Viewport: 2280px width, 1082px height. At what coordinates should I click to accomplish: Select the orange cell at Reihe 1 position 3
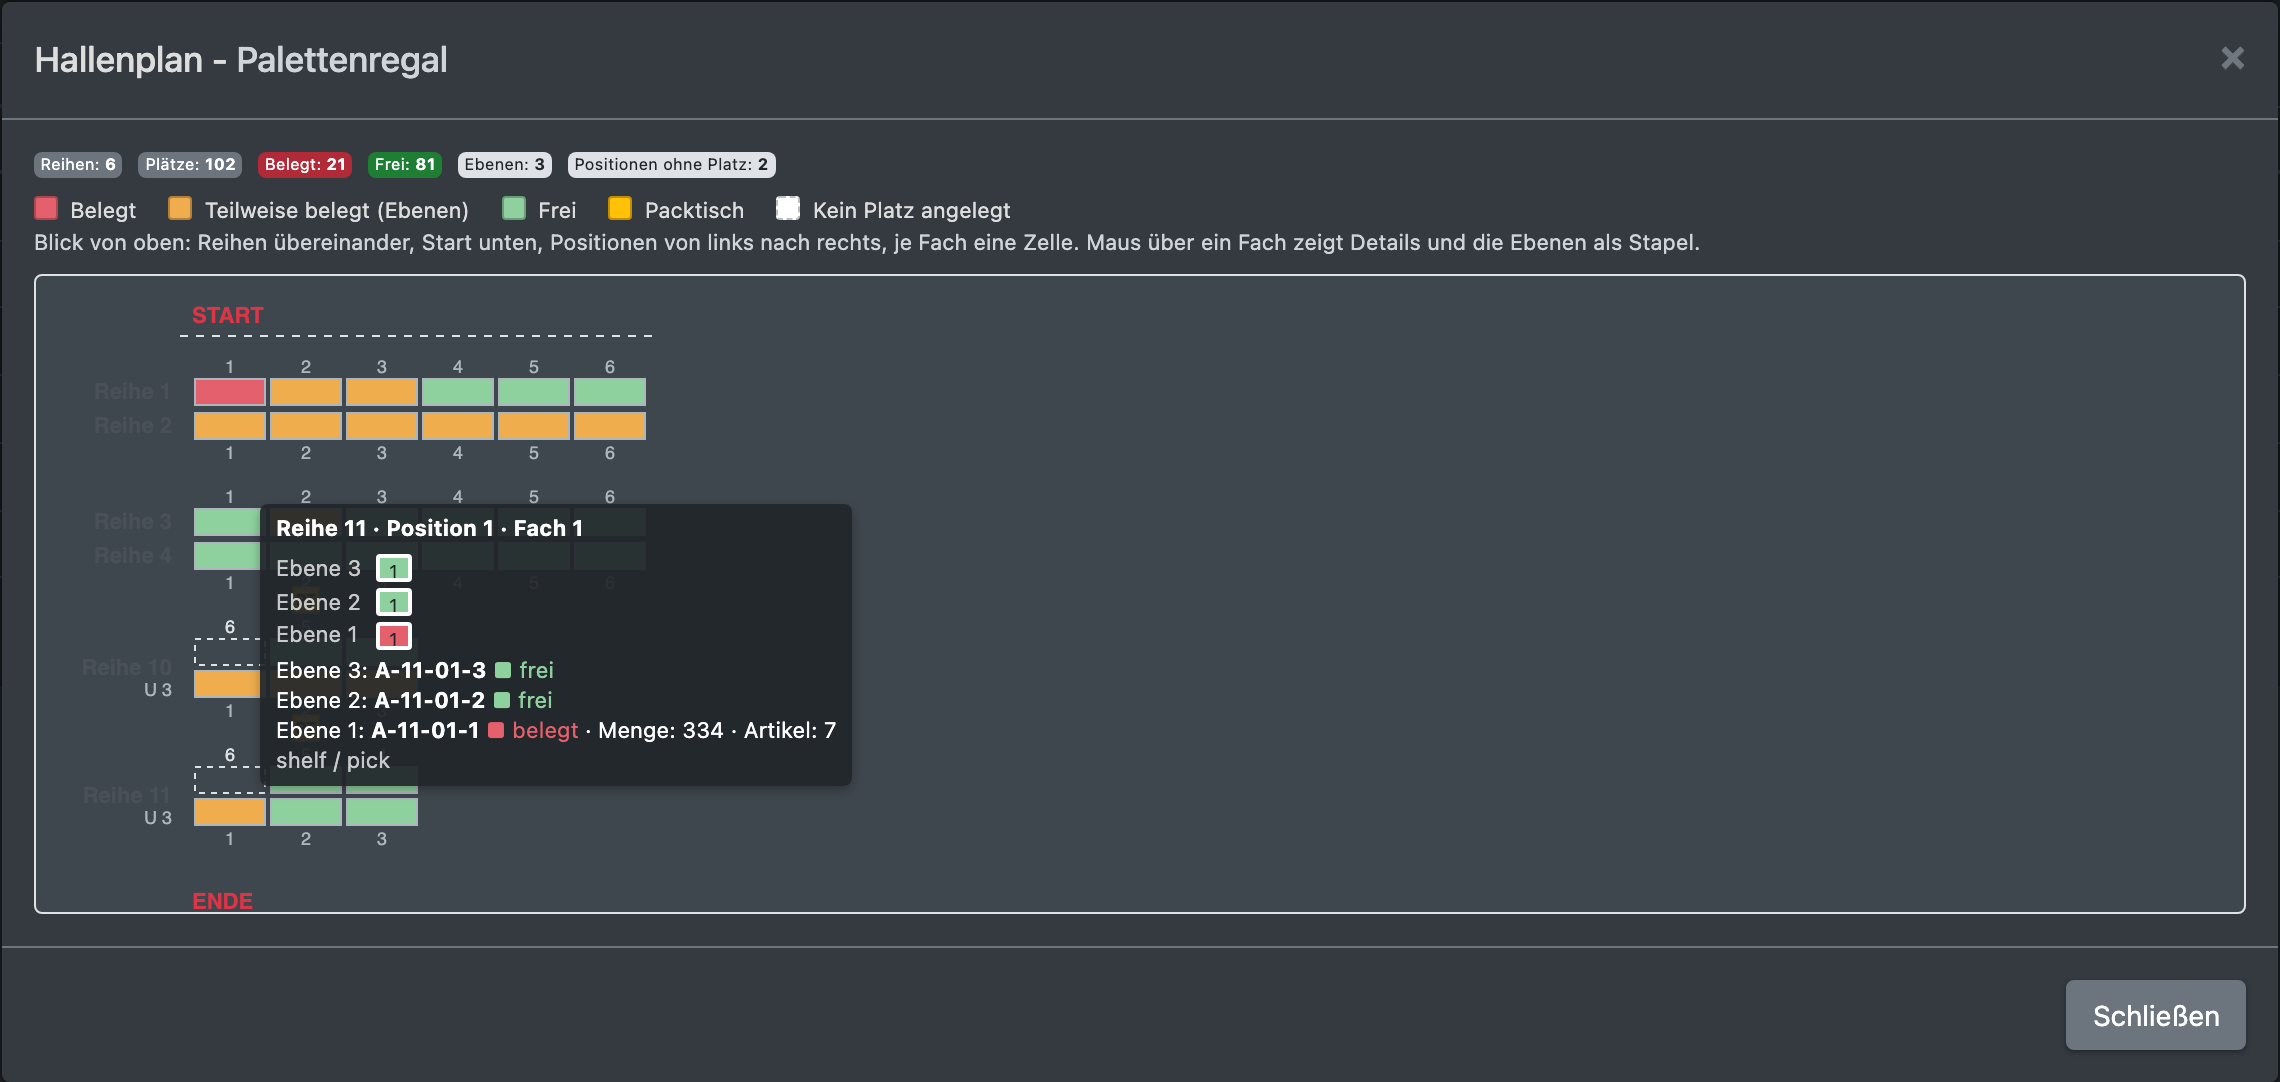[382, 392]
